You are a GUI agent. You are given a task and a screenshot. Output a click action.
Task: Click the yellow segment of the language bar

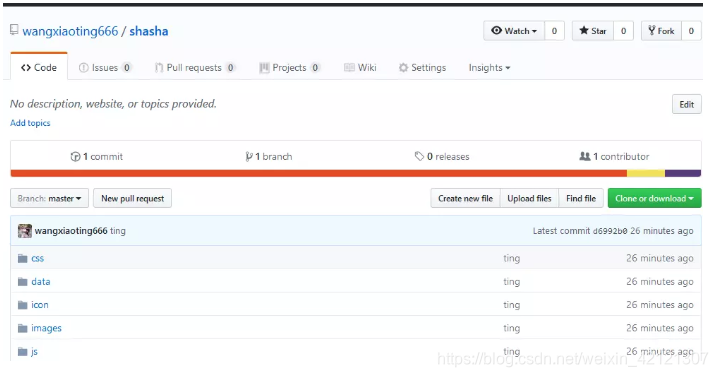646,173
